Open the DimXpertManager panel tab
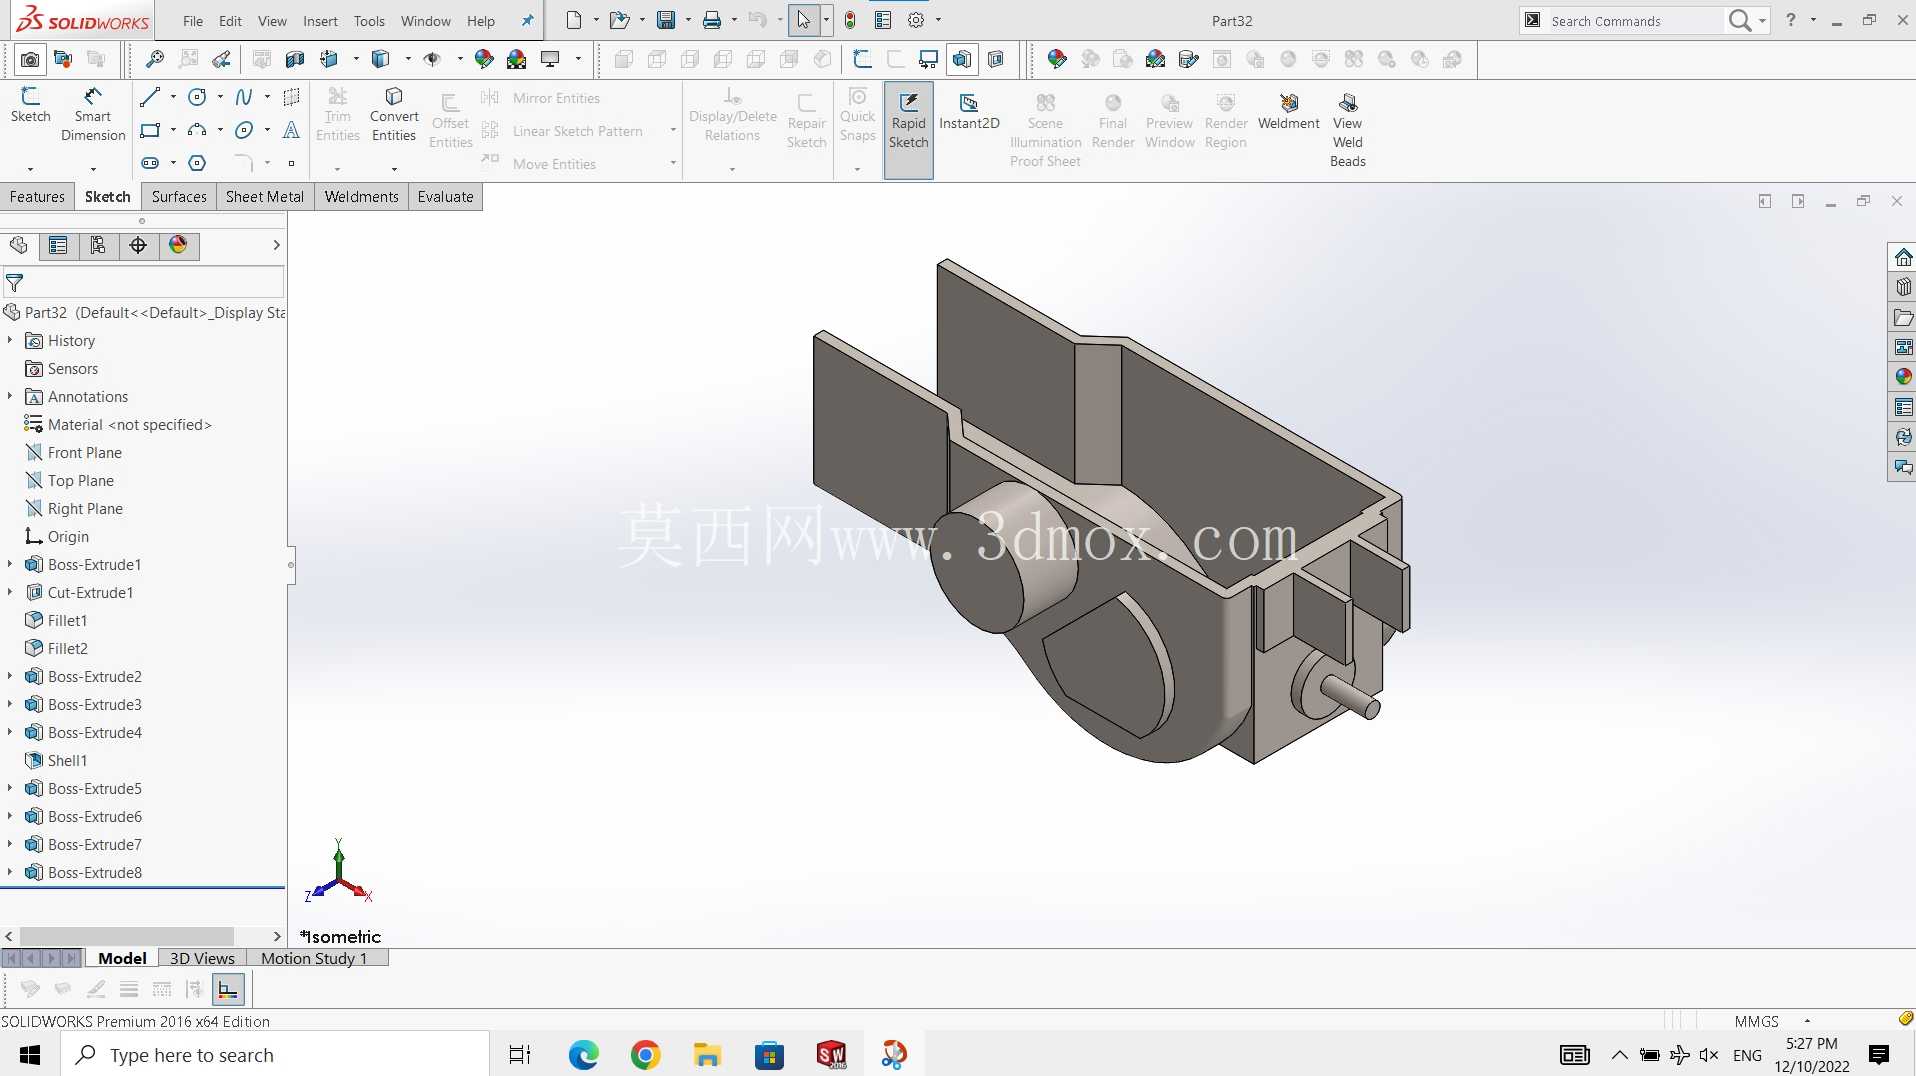 point(138,245)
